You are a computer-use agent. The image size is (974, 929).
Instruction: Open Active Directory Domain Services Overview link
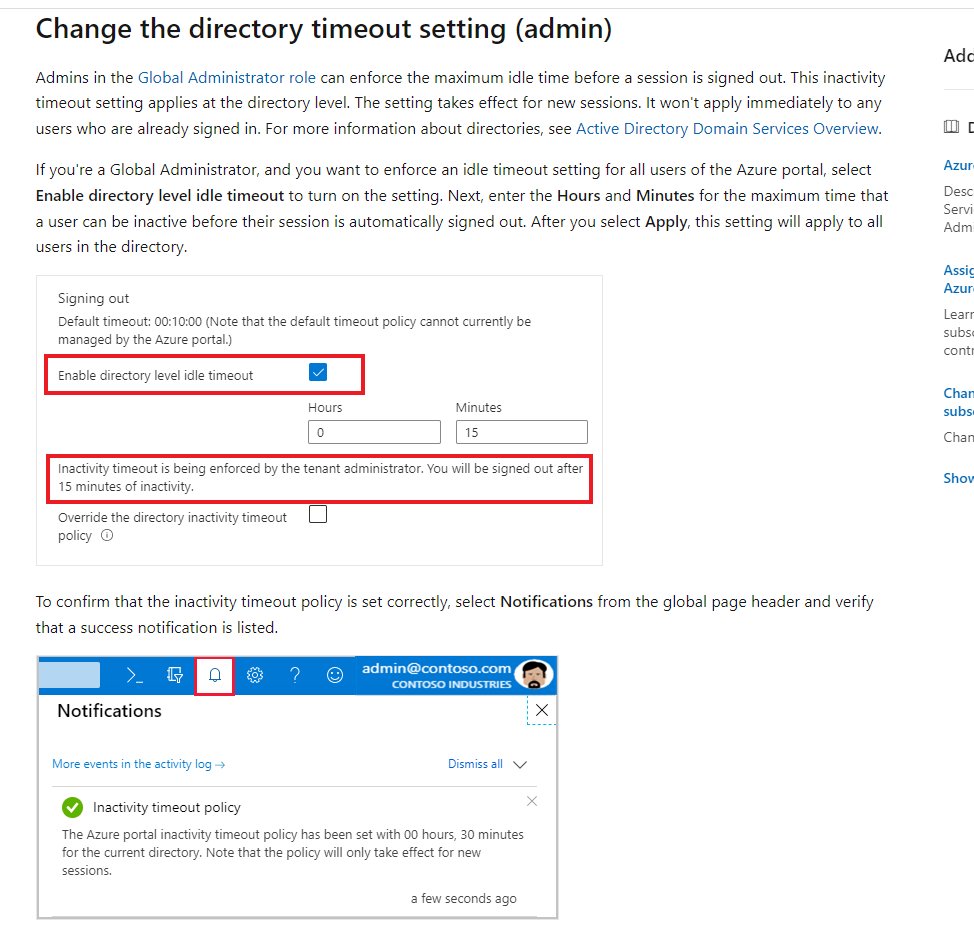tap(727, 129)
